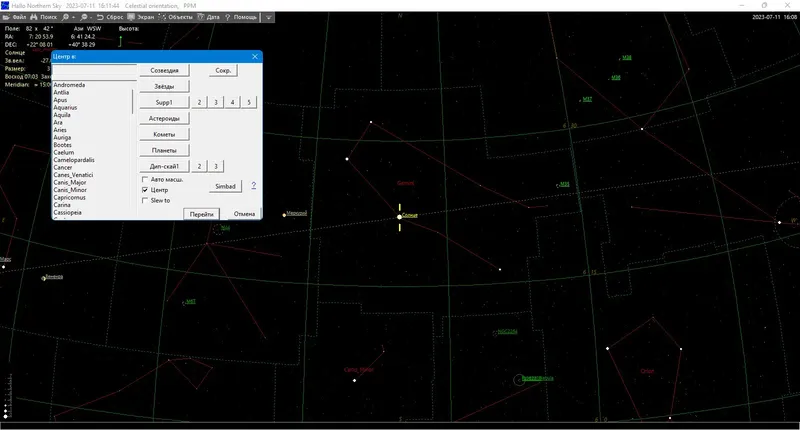The width and height of the screenshot is (800, 430).
Task: Uncheck the Центр checkbox
Action: pyautogui.click(x=145, y=190)
